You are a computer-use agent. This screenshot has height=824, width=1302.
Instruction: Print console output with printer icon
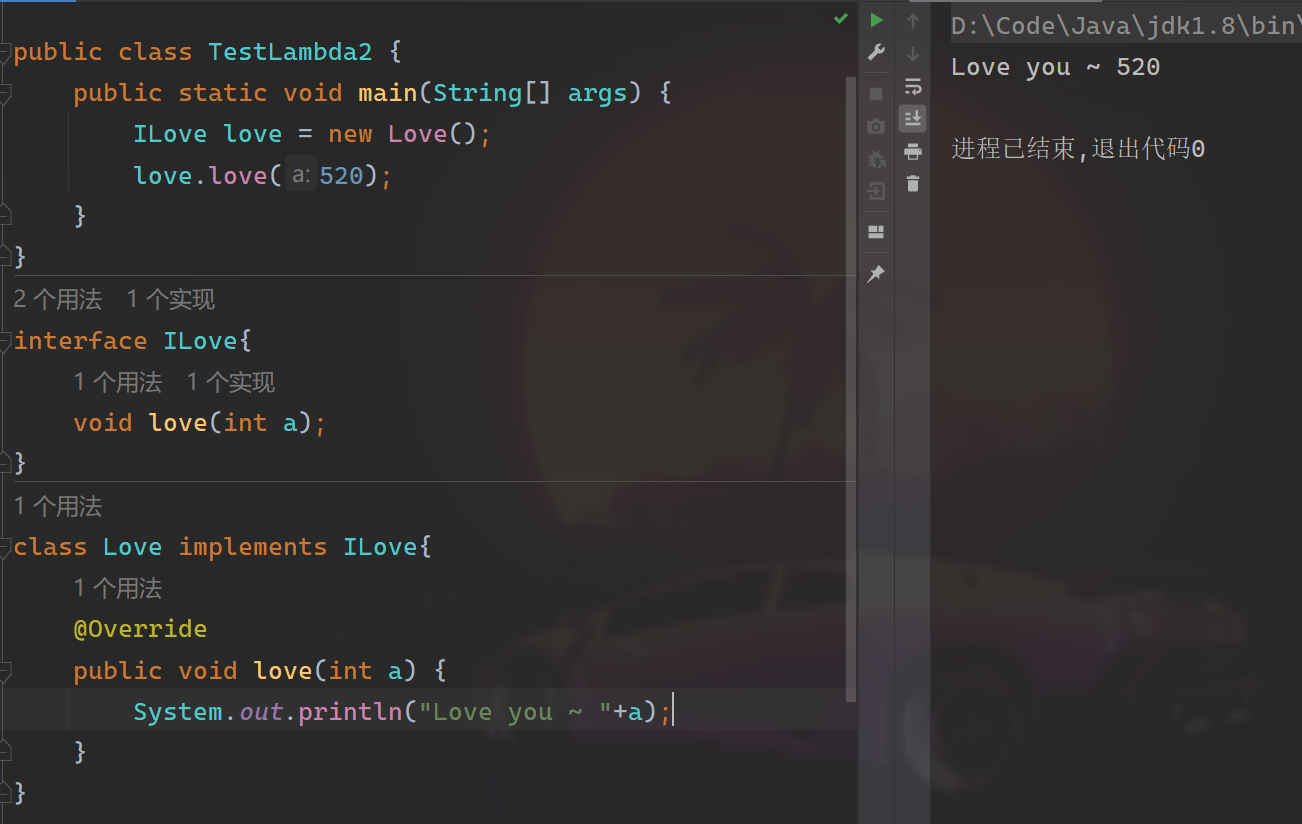(x=912, y=151)
